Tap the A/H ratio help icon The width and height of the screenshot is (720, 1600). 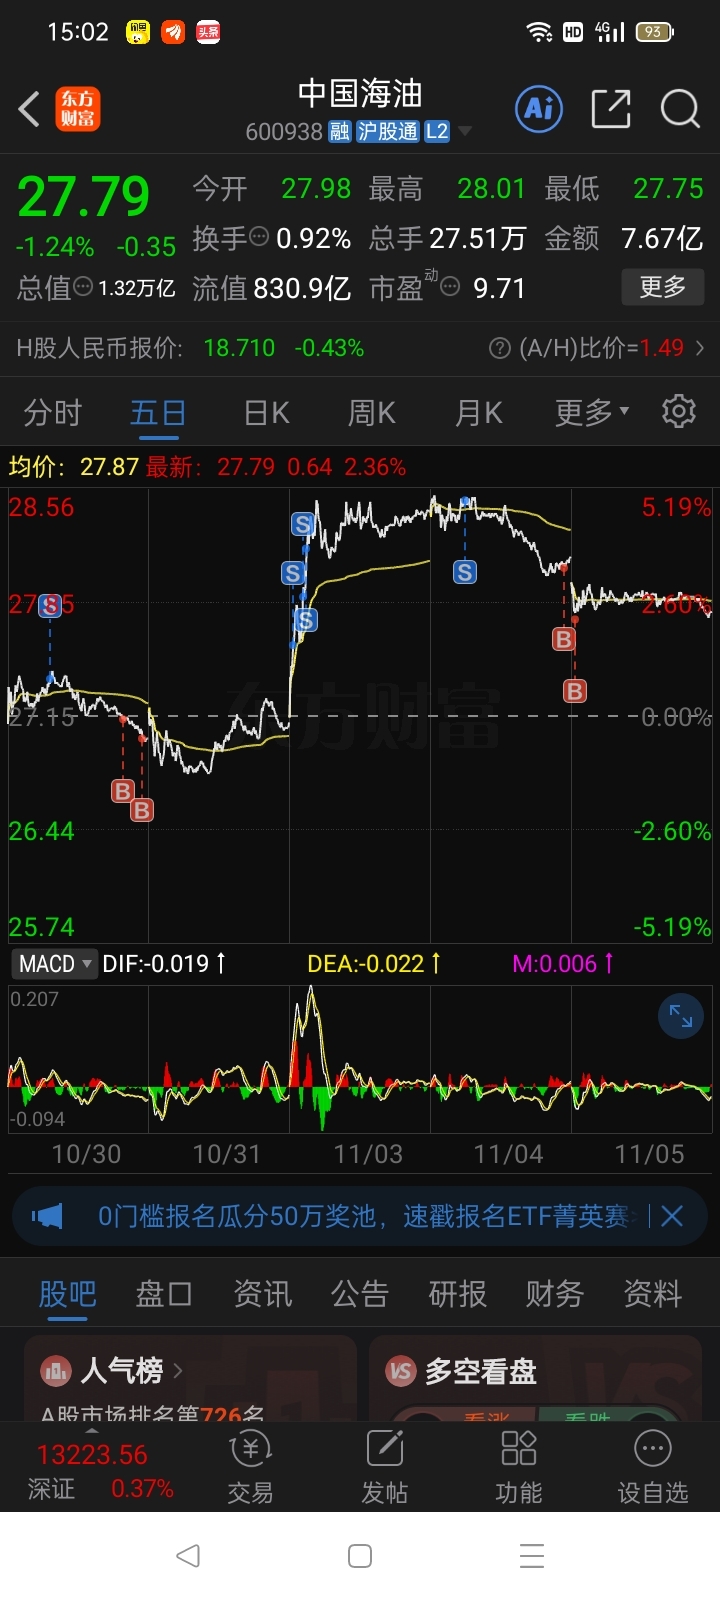499,348
